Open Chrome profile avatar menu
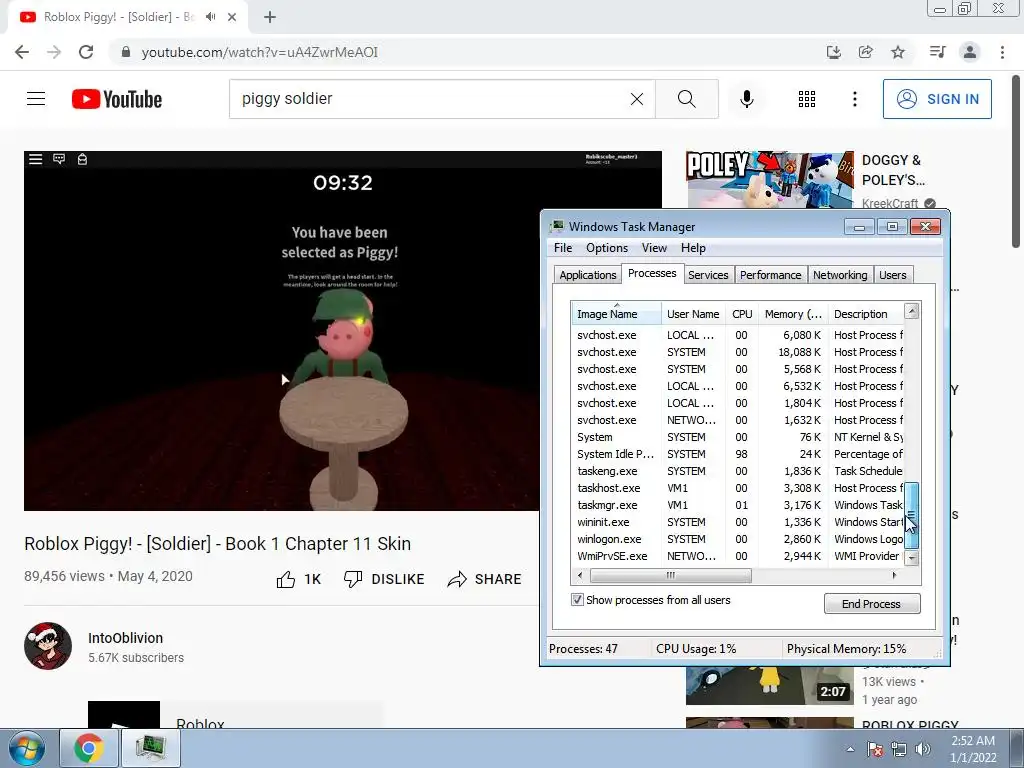Screen dimensions: 1024x768 [970, 52]
